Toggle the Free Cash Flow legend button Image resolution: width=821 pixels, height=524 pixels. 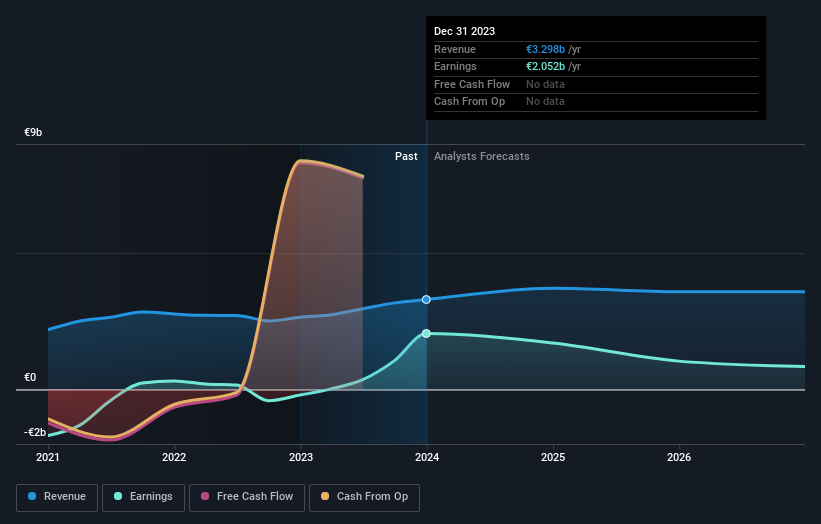click(x=247, y=497)
